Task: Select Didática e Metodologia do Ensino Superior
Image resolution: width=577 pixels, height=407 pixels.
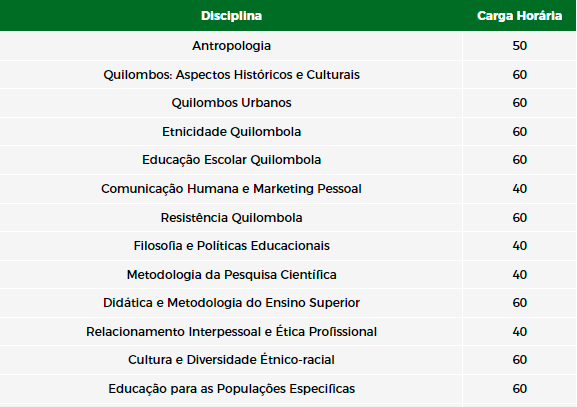Action: (231, 303)
